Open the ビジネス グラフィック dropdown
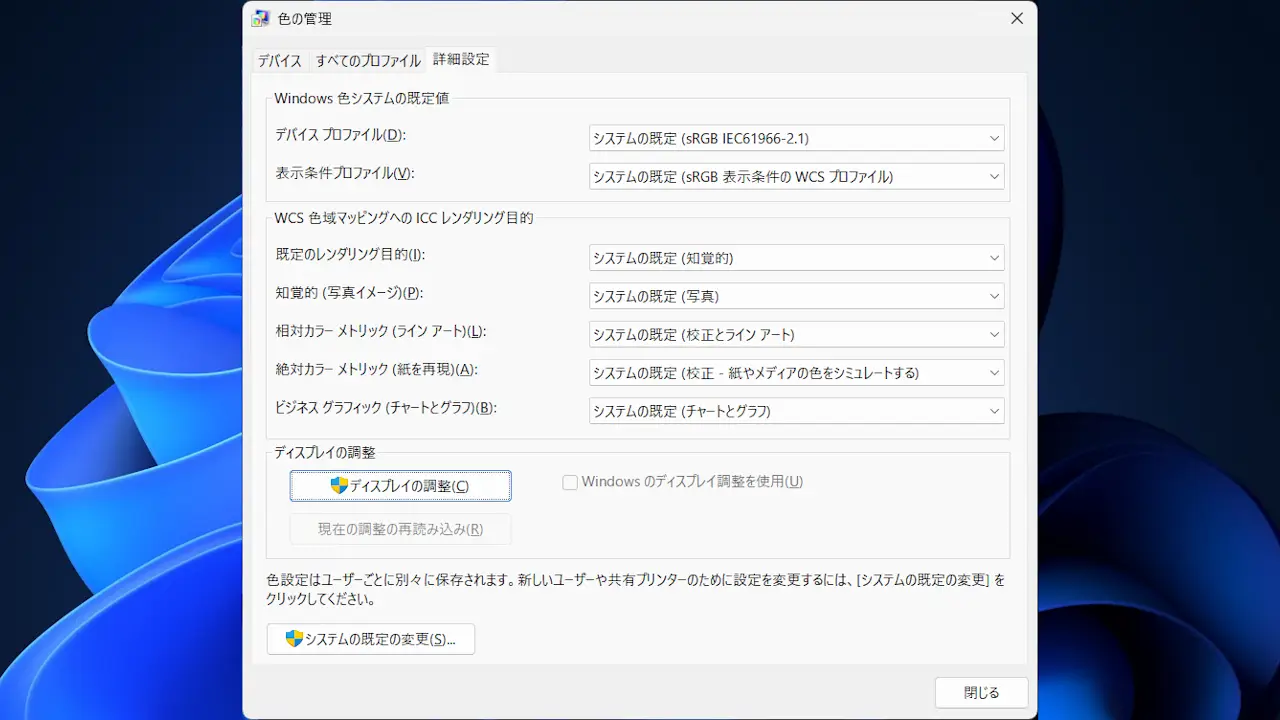 (x=796, y=411)
